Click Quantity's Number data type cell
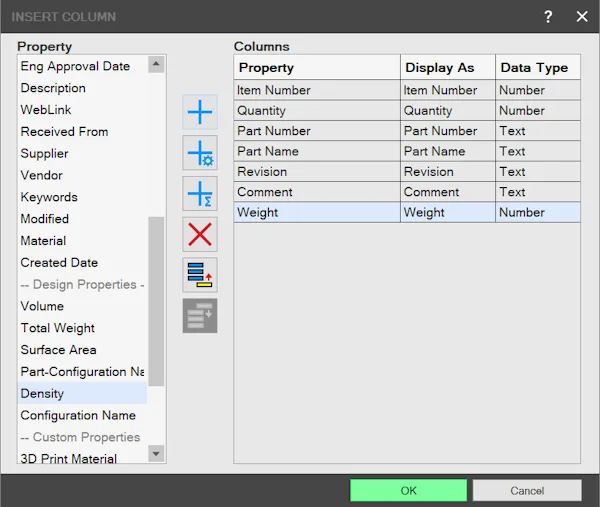Viewport: 600px width, 507px height. coord(538,111)
